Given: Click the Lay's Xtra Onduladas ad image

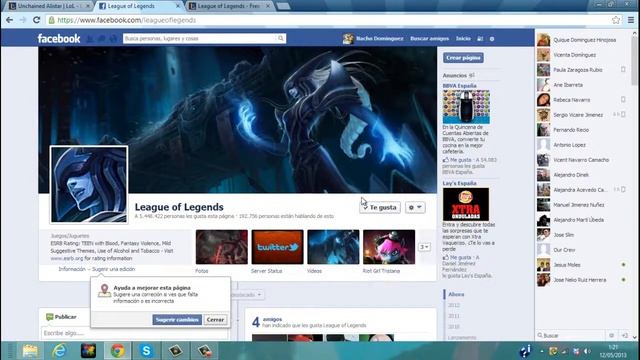Looking at the screenshot, I should tap(466, 204).
